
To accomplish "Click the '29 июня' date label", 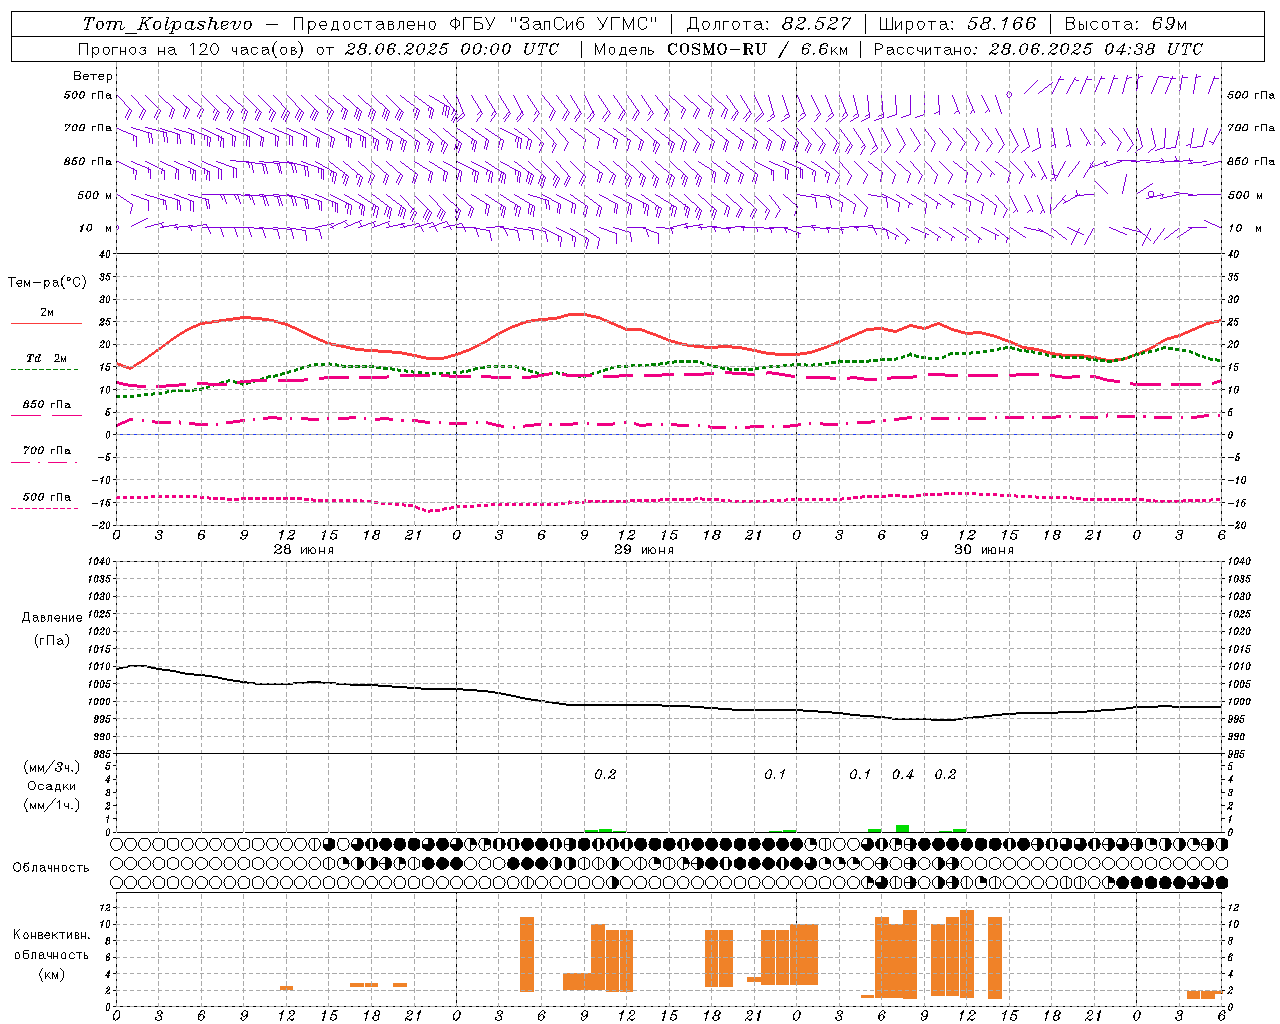I will (644, 550).
